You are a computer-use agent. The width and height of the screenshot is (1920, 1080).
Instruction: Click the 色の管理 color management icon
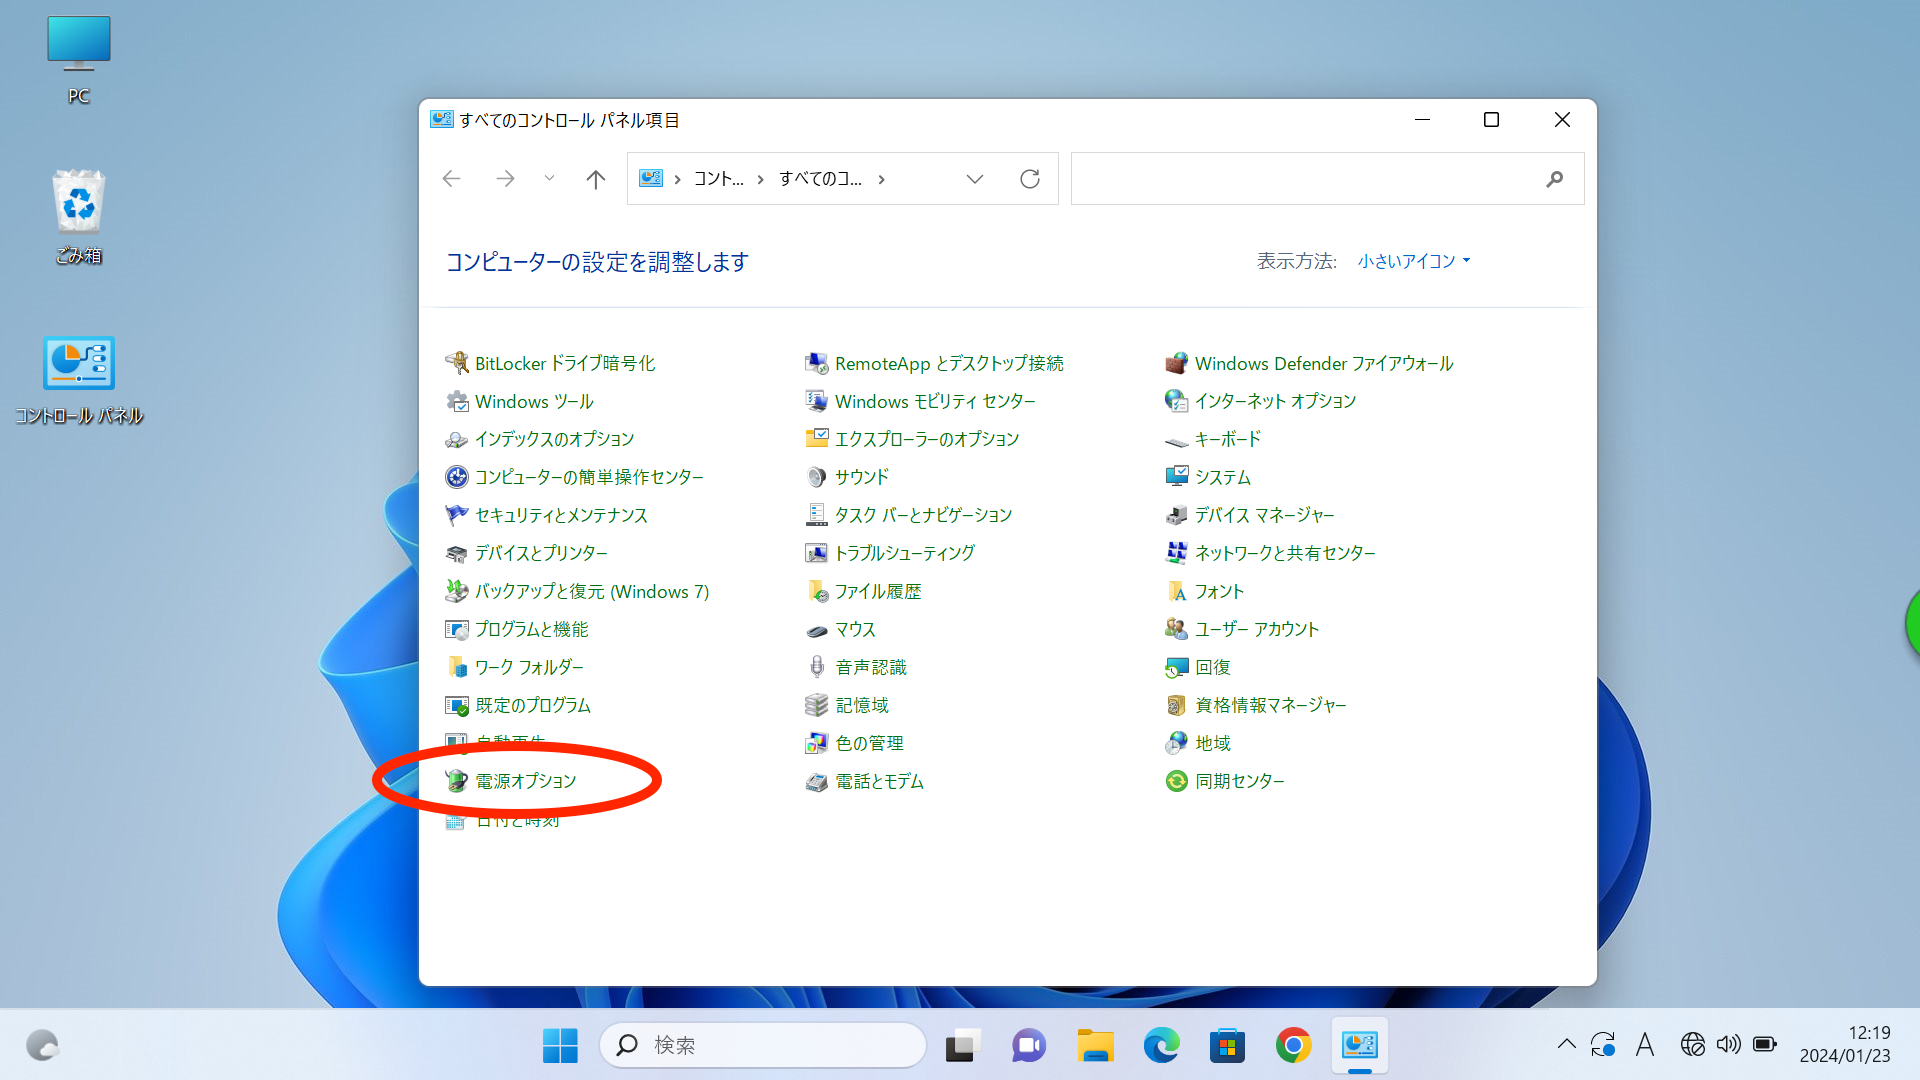coord(817,743)
